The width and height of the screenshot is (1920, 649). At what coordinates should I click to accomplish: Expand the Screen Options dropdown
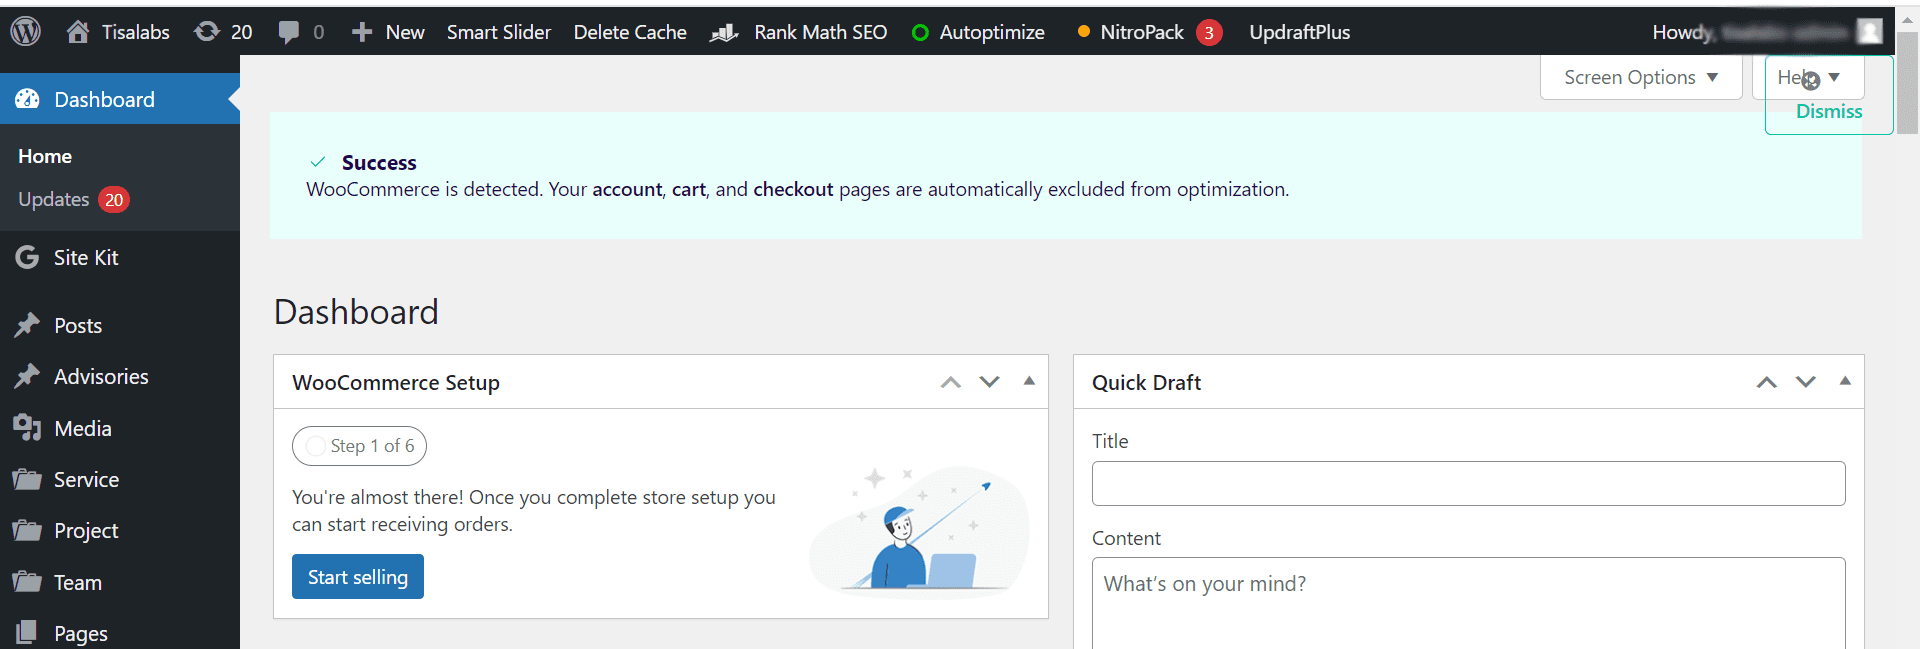click(1641, 77)
